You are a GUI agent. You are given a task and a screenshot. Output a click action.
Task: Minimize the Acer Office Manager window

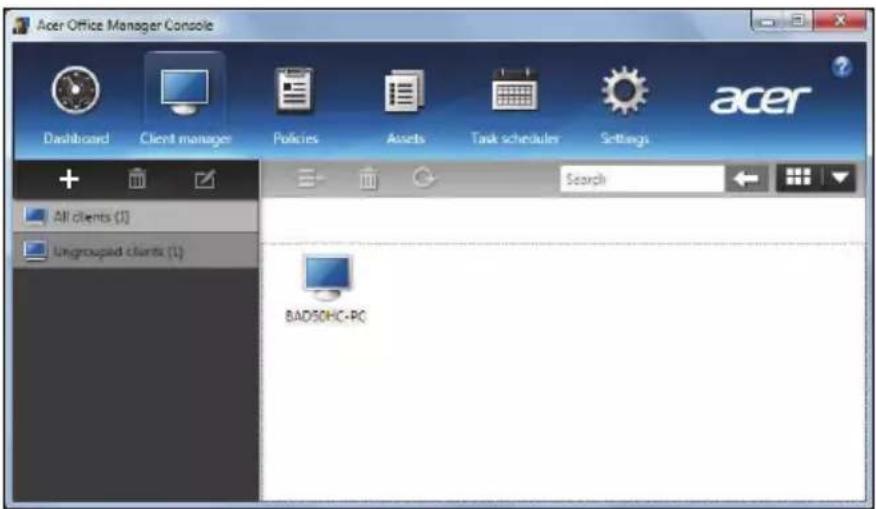(768, 22)
